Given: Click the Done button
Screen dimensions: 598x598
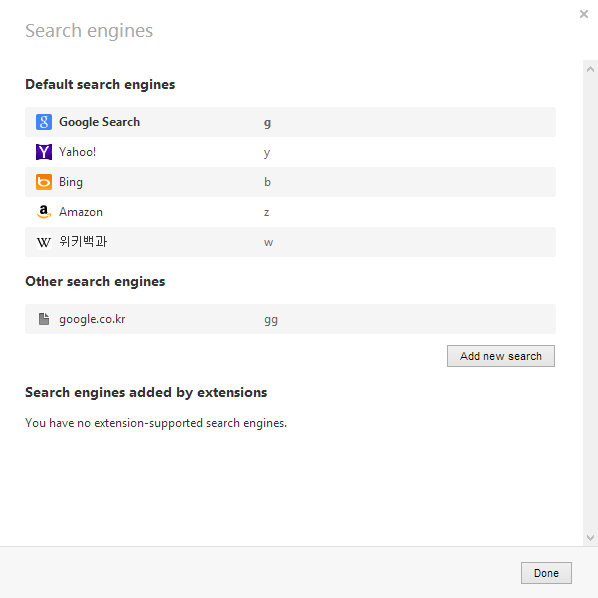Looking at the screenshot, I should (x=546, y=573).
